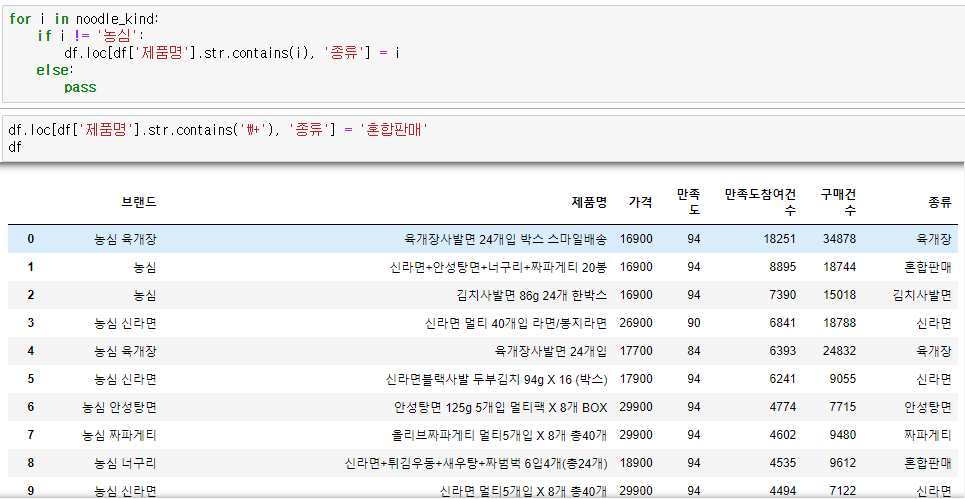Click price value 17900

click(x=636, y=379)
